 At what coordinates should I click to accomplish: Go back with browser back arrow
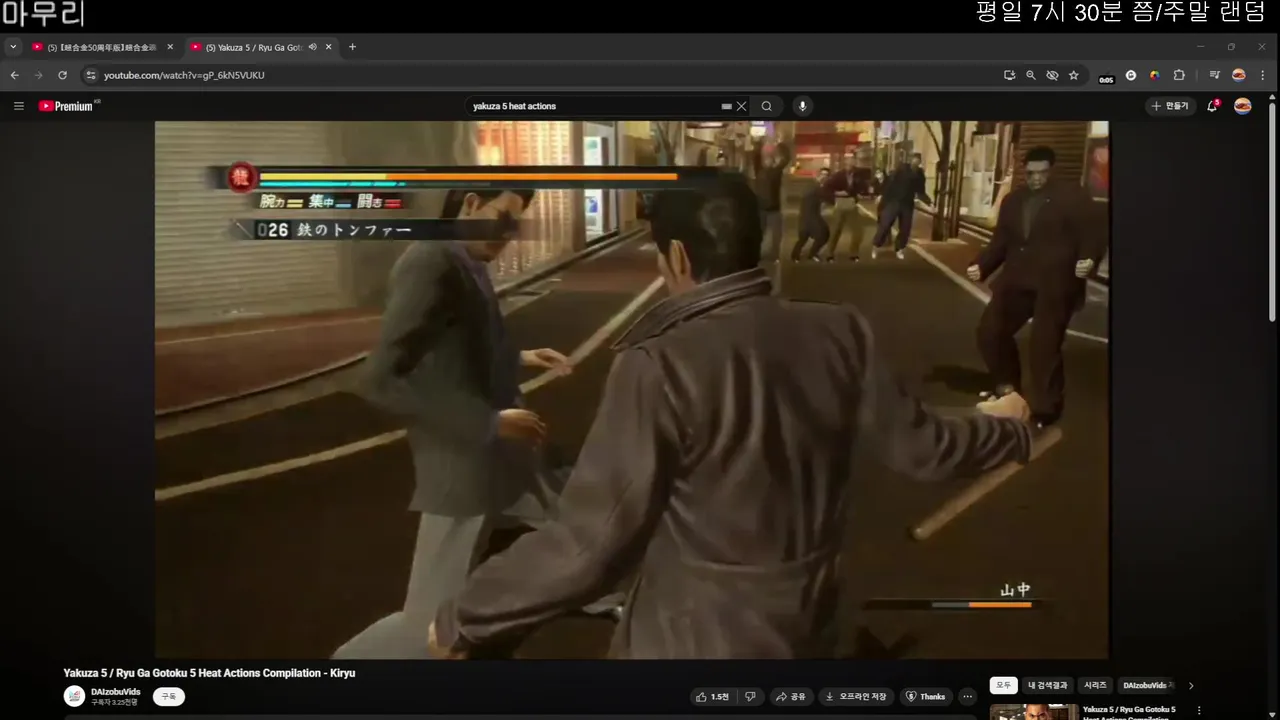pyautogui.click(x=15, y=75)
